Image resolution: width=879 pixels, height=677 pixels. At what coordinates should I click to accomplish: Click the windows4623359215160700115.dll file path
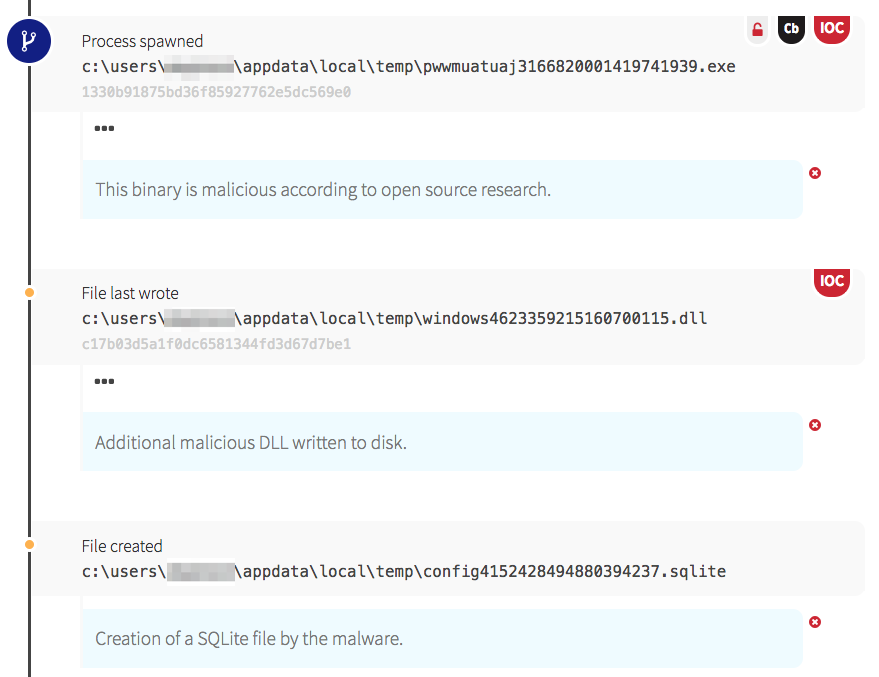point(395,319)
